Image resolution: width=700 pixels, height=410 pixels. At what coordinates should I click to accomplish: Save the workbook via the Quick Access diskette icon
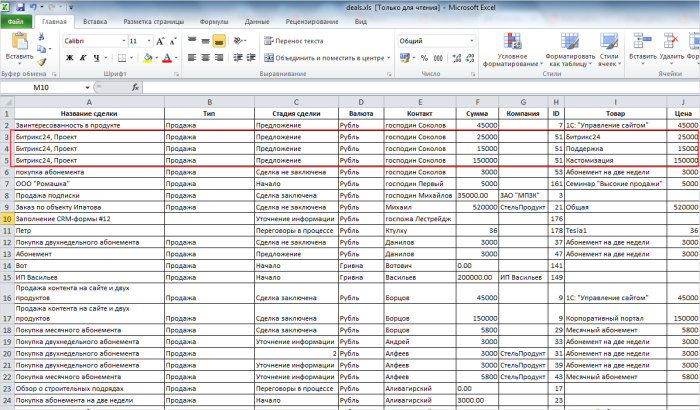20,7
